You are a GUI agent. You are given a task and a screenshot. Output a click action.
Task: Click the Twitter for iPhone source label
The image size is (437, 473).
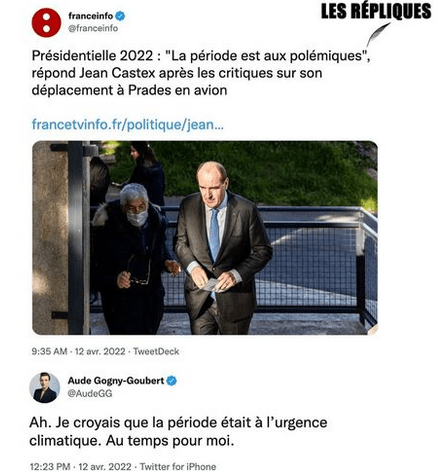pos(178,466)
